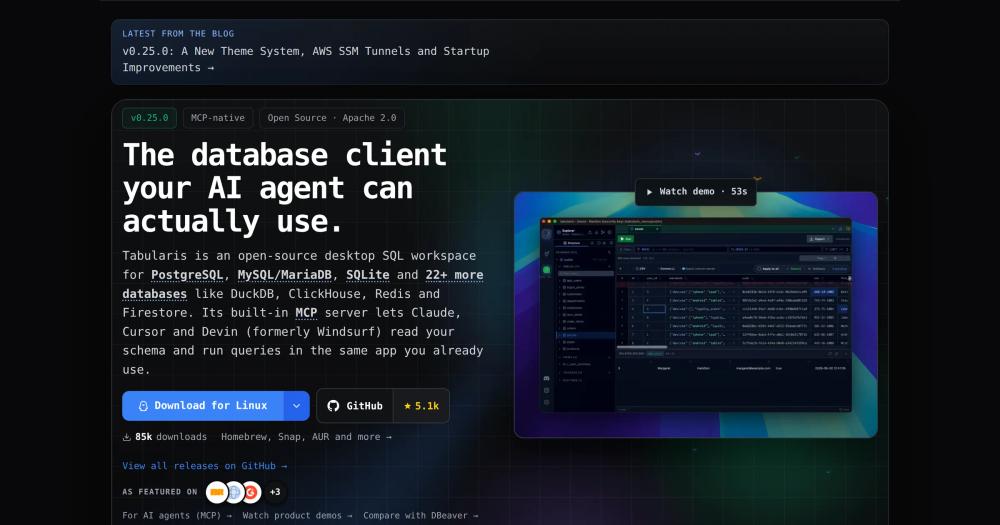Screen dimensions: 1000x525
Task: Click the GitHub octocat logo icon
Action: coord(333,406)
